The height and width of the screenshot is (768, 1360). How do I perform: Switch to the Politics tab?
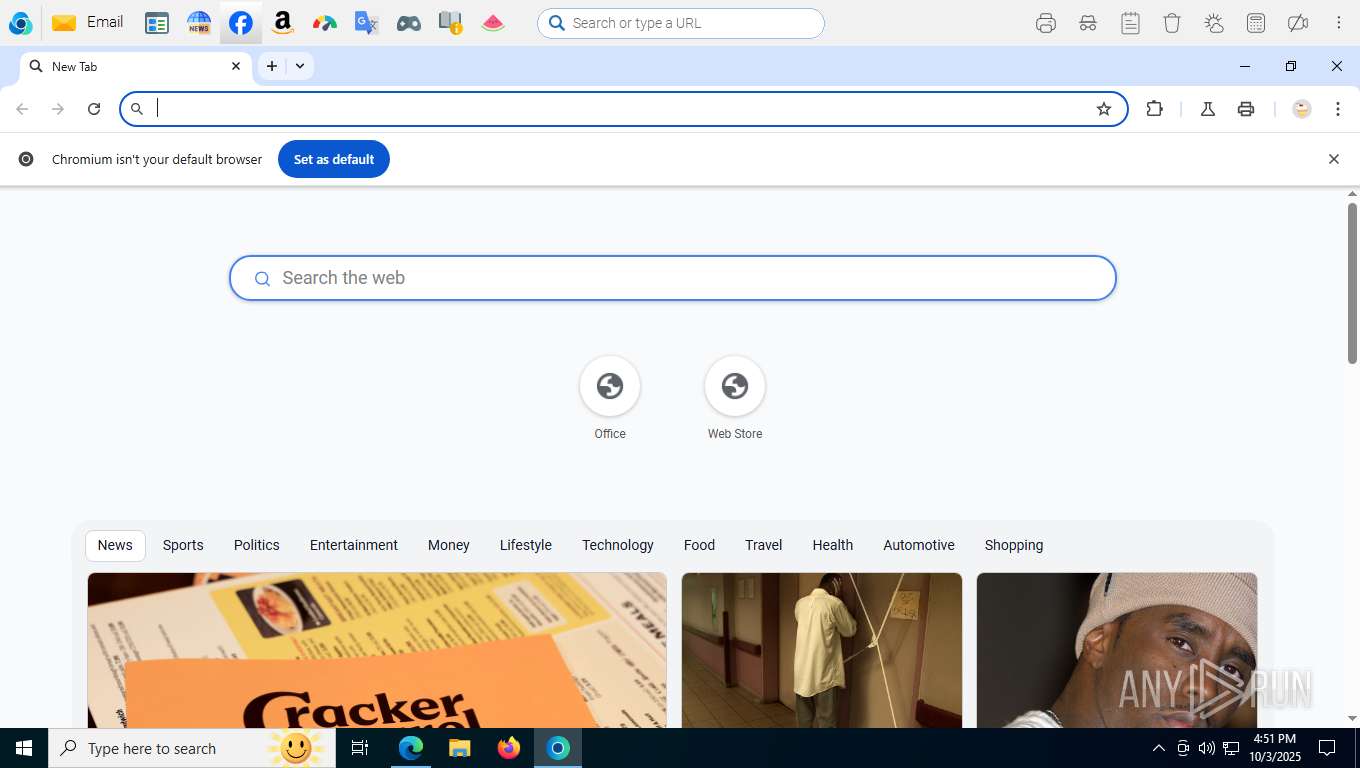coord(257,545)
